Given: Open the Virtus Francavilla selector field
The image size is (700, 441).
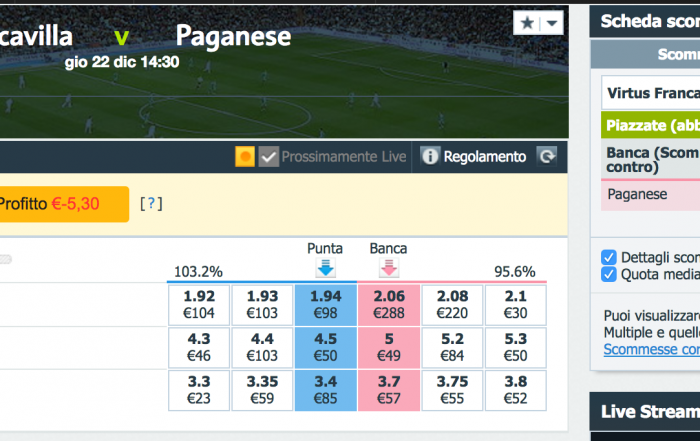Looking at the screenshot, I should (x=650, y=93).
